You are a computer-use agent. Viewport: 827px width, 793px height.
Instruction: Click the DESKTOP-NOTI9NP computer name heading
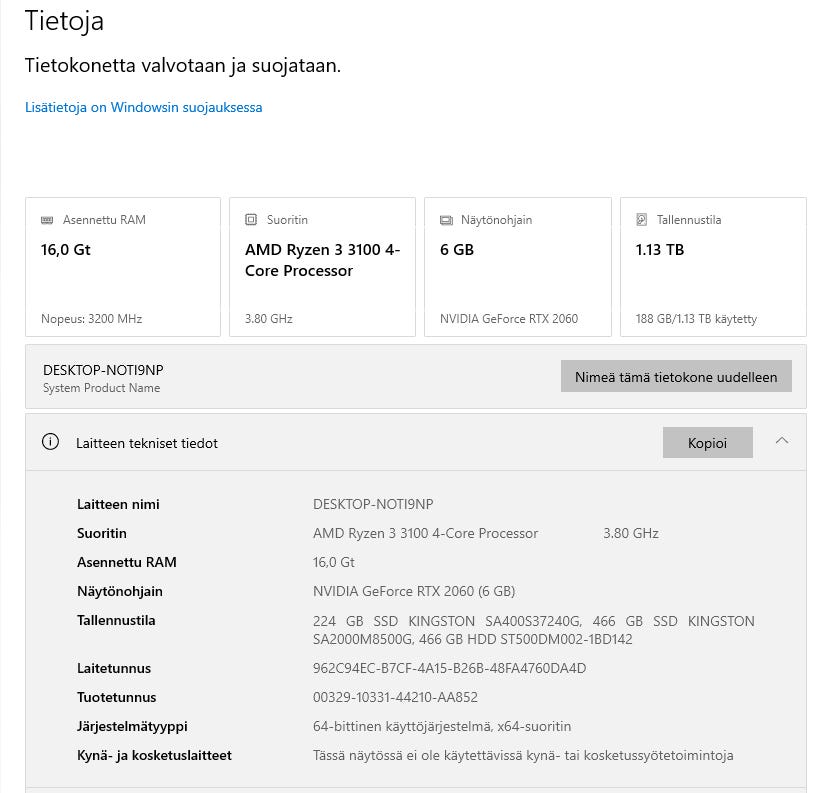[x=103, y=370]
